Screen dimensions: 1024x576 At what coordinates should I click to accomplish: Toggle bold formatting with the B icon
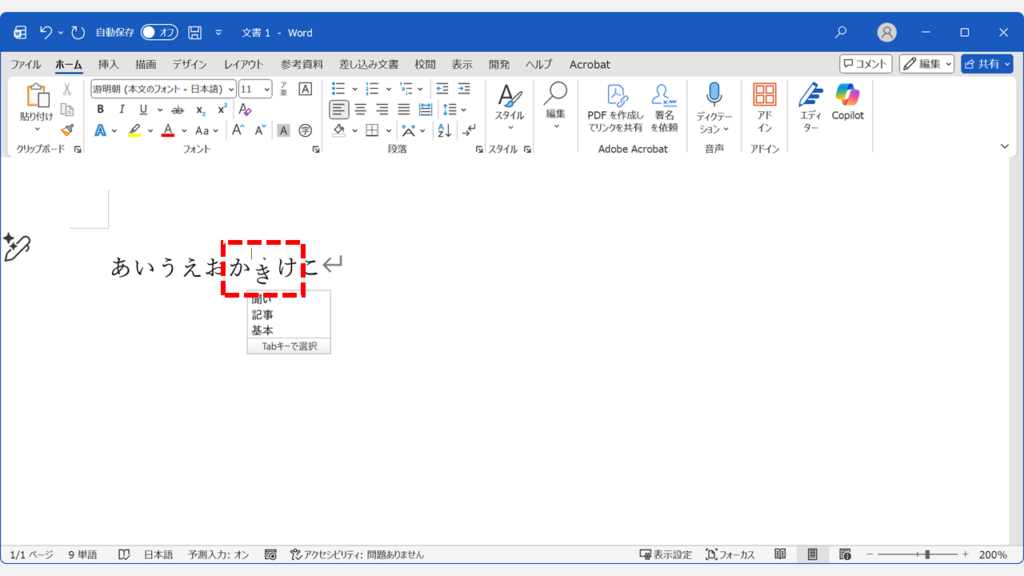(100, 110)
